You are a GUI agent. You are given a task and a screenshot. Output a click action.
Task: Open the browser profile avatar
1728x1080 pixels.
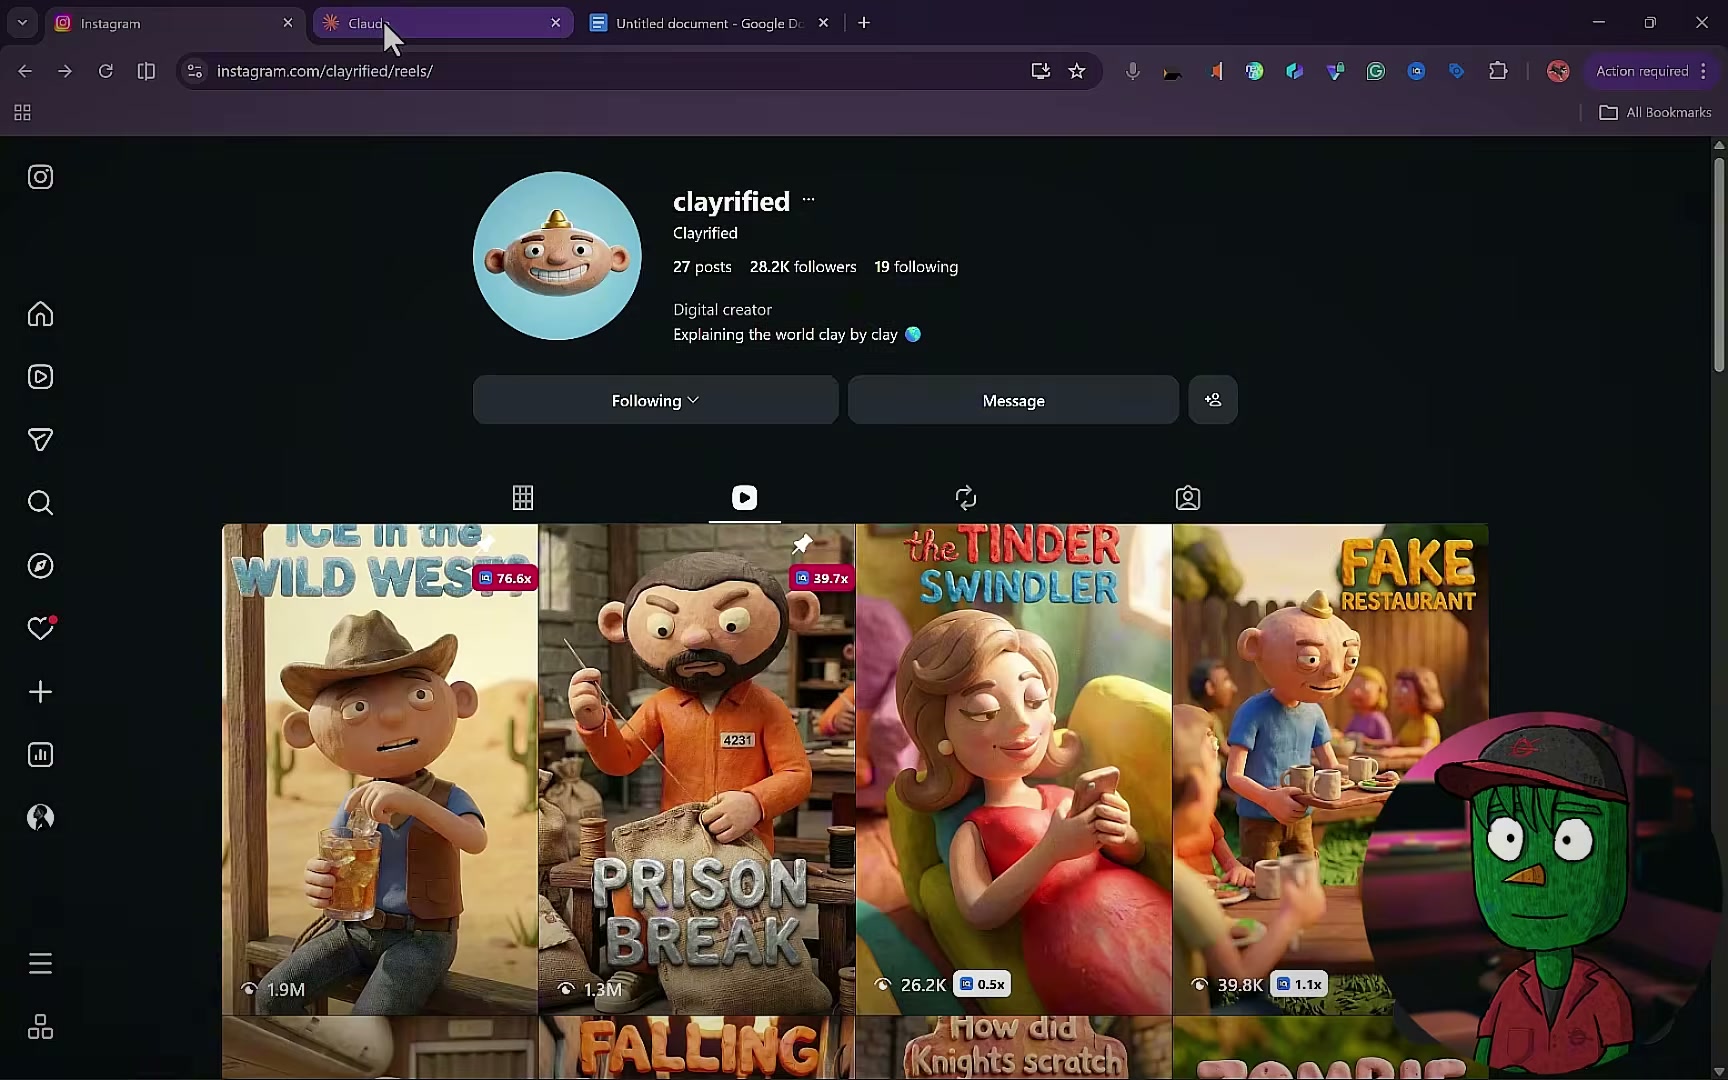1558,71
